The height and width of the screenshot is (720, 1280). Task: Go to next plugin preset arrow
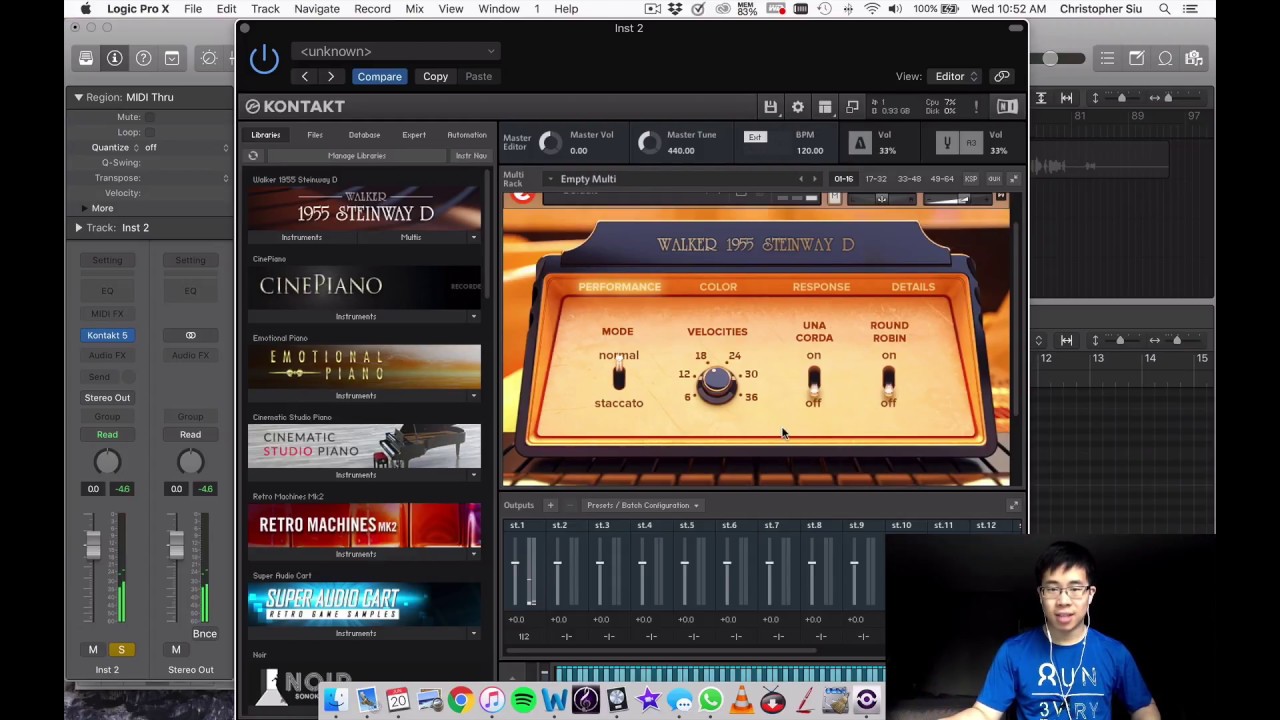tap(331, 76)
